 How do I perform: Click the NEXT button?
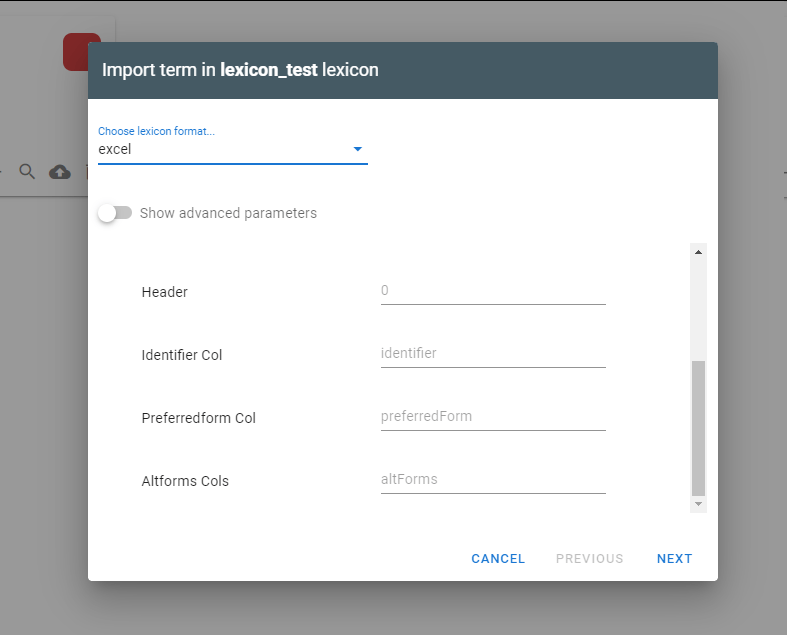tap(674, 559)
